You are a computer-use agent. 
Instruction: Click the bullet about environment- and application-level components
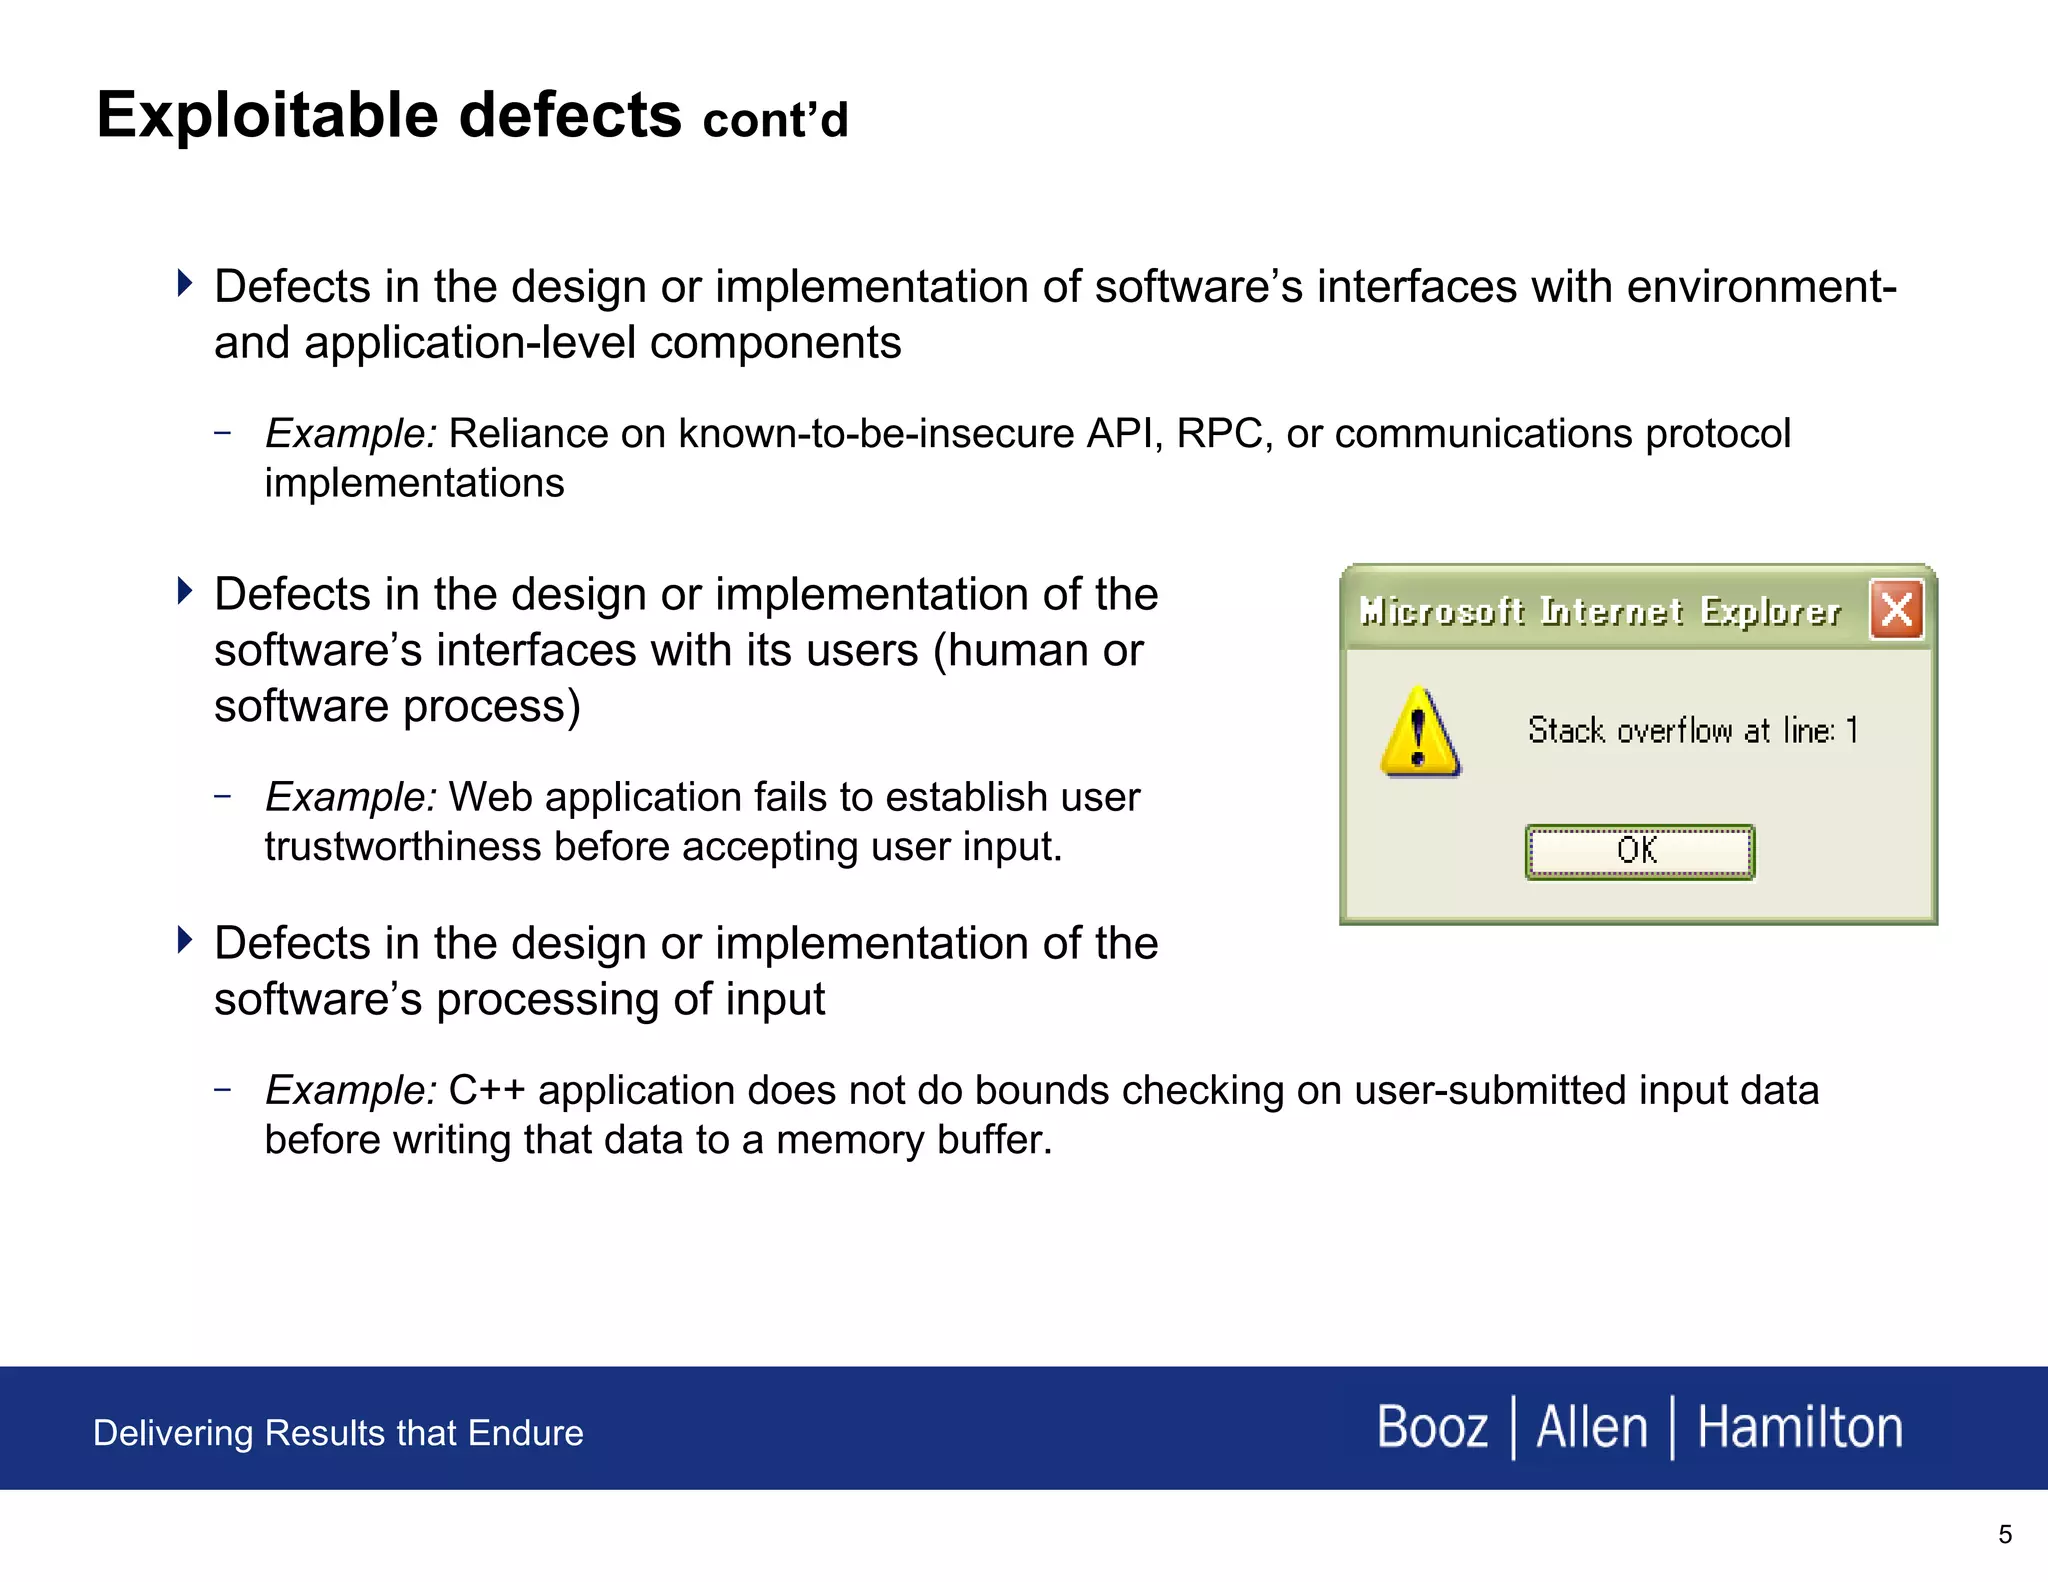(x=1055, y=314)
